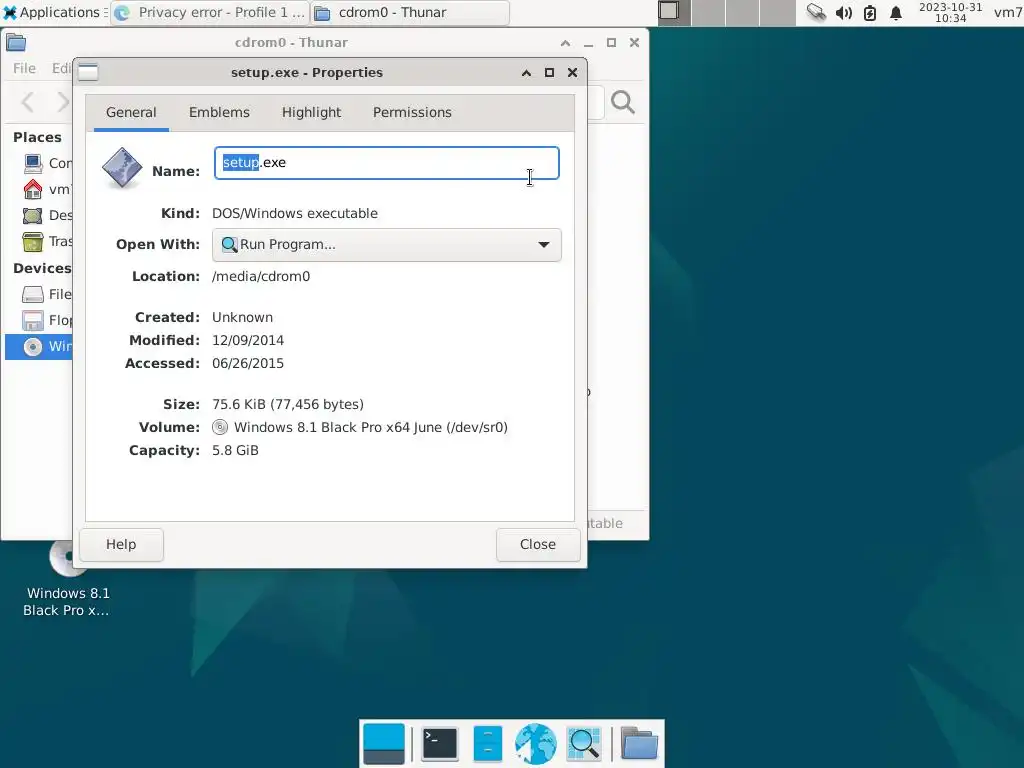This screenshot has width=1024, height=768.
Task: Click the network connection tray icon
Action: [816, 12]
